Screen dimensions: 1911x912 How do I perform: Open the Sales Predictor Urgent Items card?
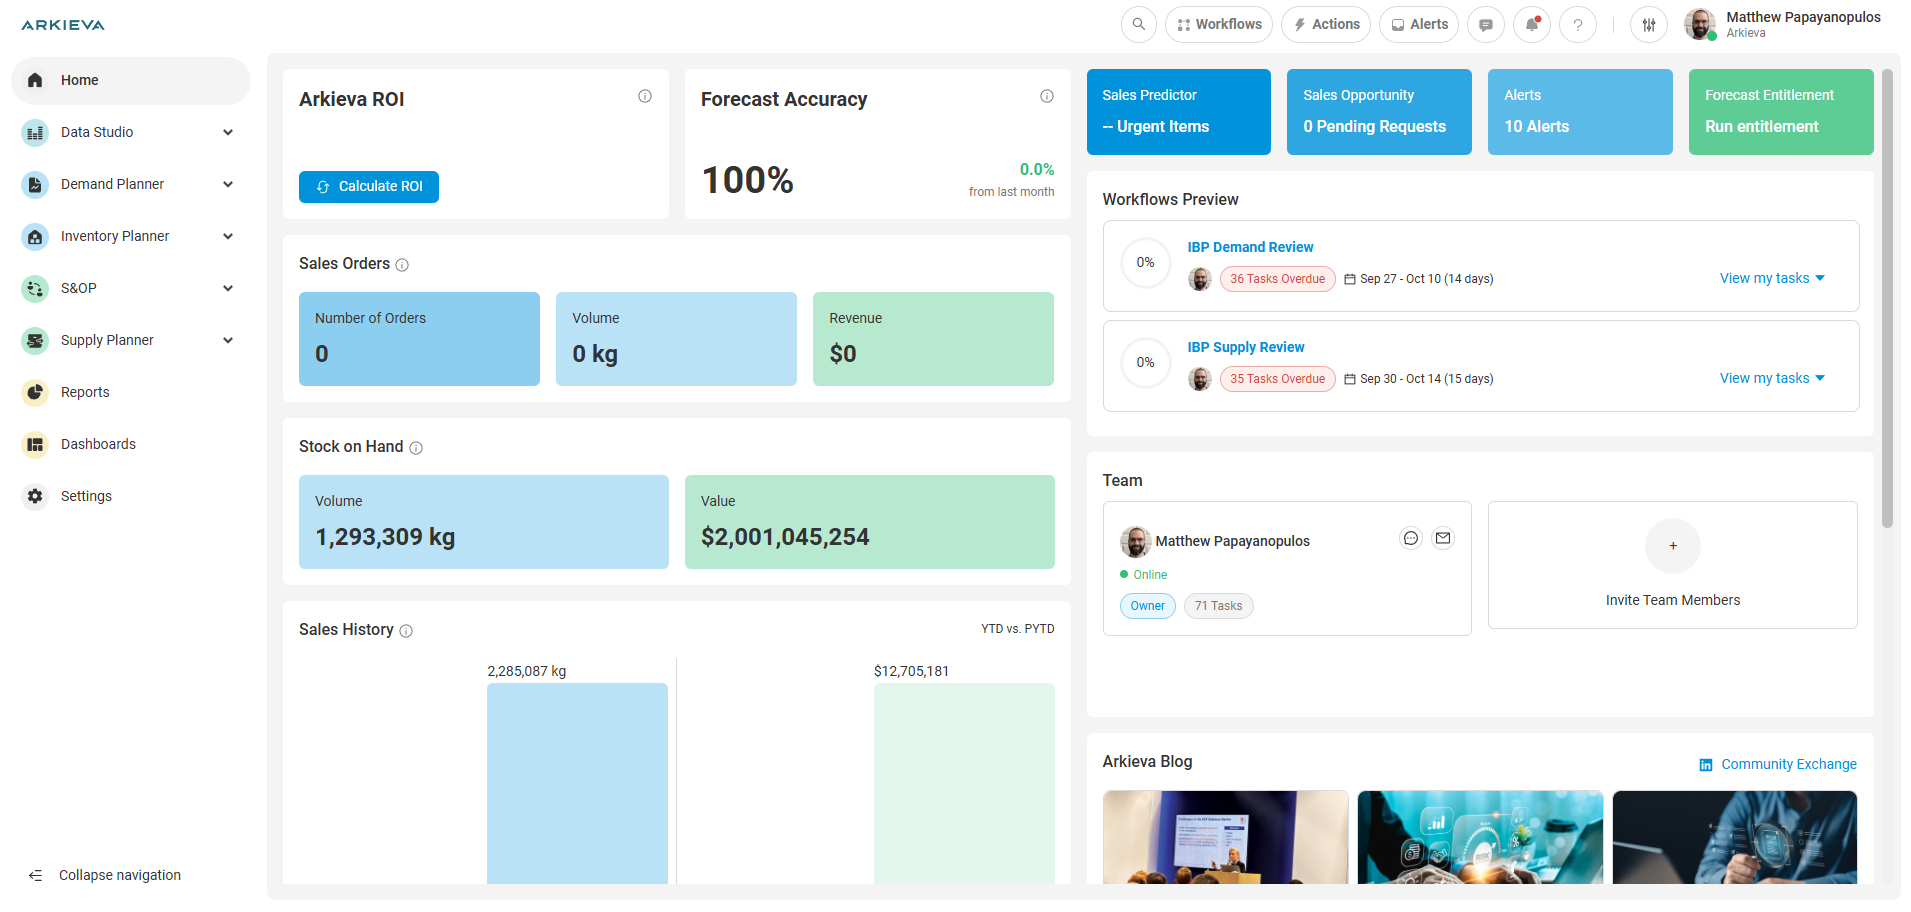(x=1179, y=112)
